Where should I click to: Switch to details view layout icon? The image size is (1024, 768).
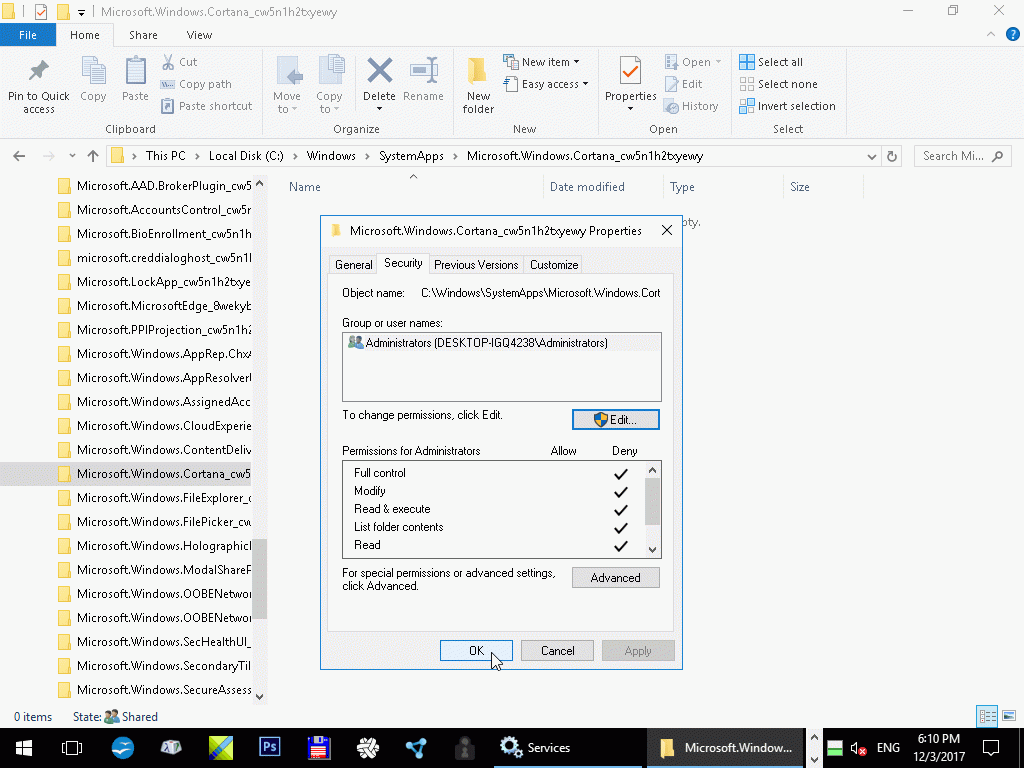(987, 716)
